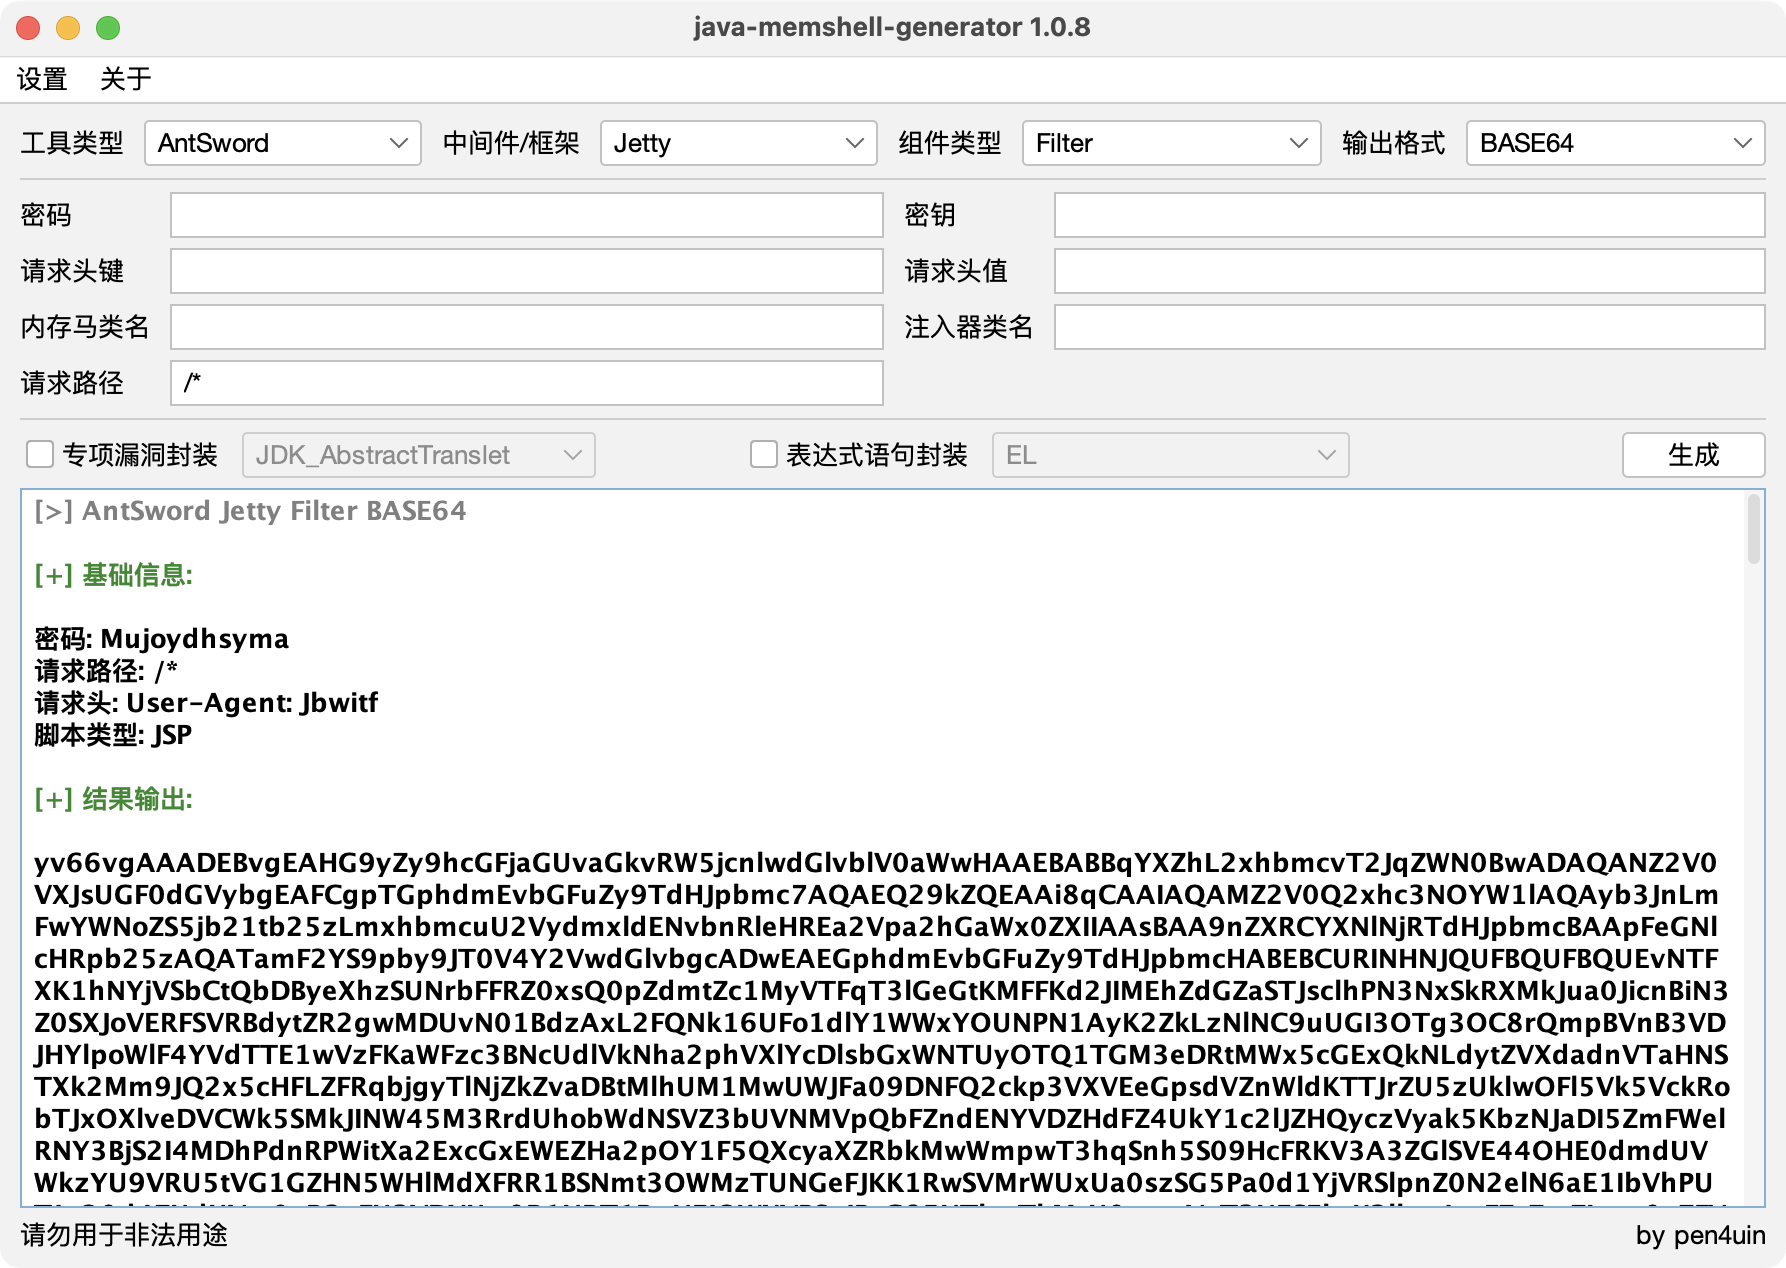1786x1268 pixels.
Task: Open the JDK_AbstractTranslet dropdown
Action: point(419,455)
